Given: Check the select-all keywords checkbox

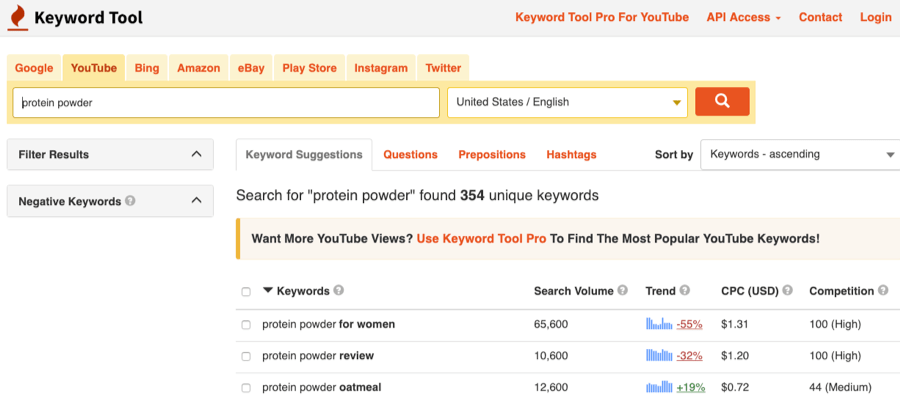Looking at the screenshot, I should coord(246,292).
